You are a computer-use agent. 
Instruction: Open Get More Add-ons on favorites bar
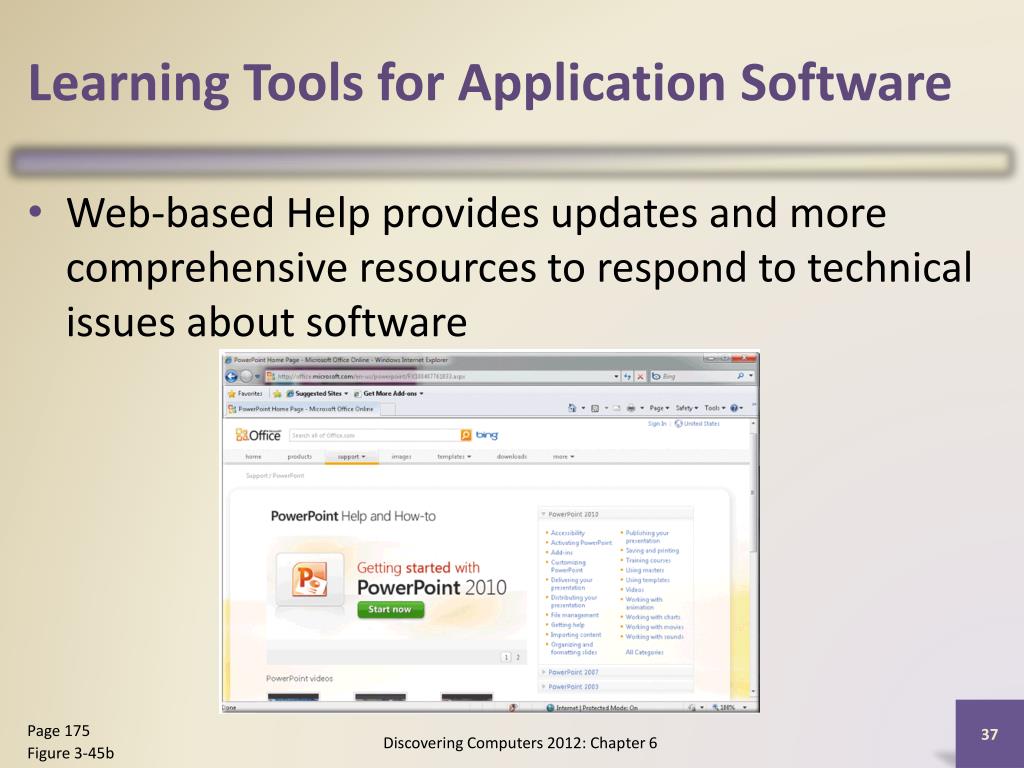pyautogui.click(x=389, y=394)
